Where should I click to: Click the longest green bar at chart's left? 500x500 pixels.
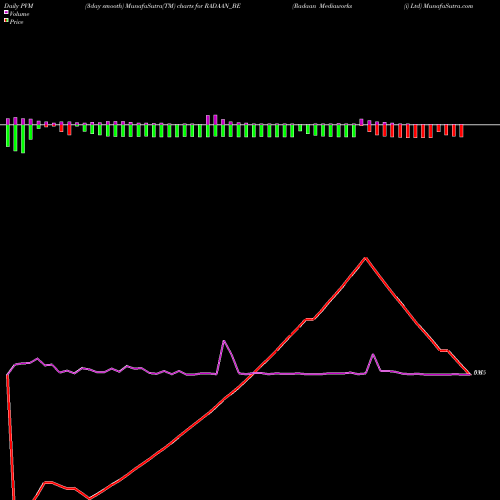point(23,139)
